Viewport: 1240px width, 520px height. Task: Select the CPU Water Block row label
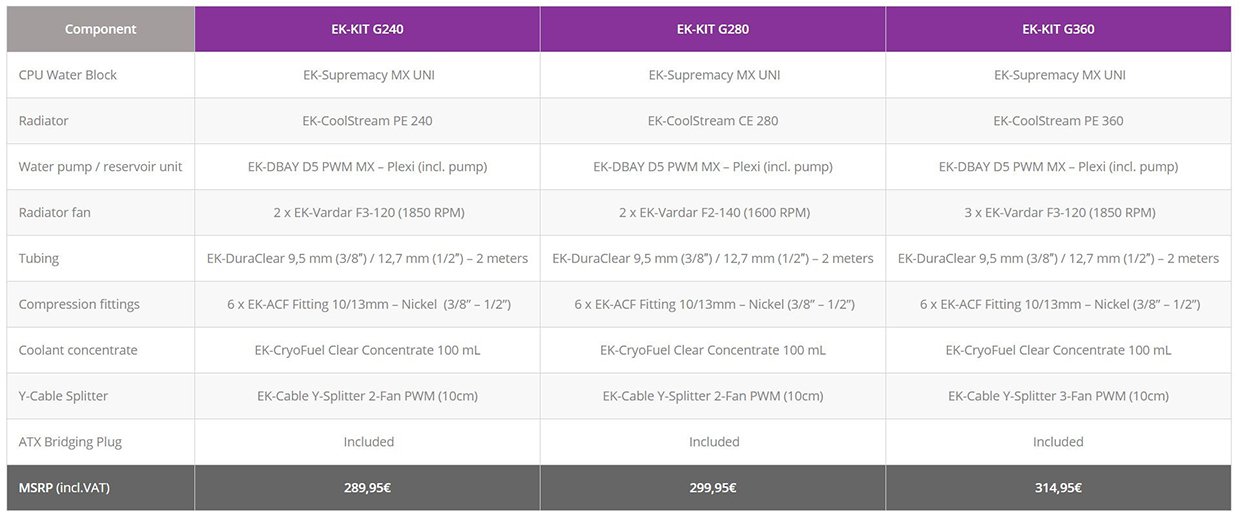click(x=68, y=75)
